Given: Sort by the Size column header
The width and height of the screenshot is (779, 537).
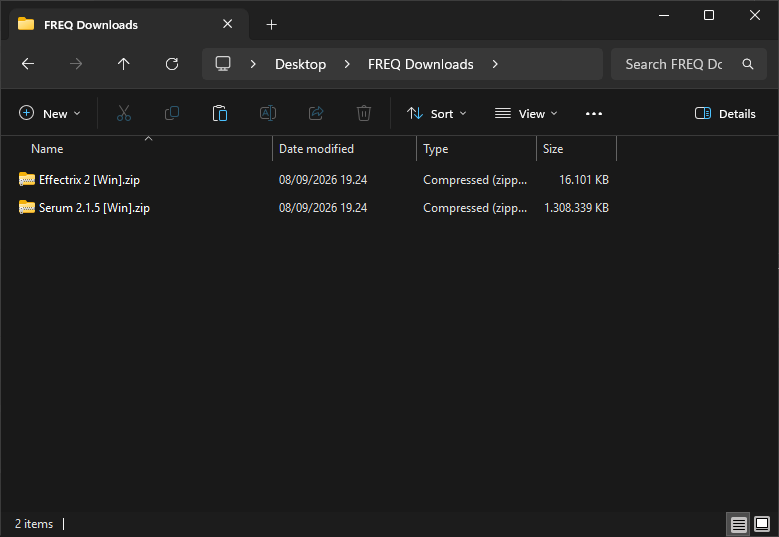Looking at the screenshot, I should pos(577,149).
